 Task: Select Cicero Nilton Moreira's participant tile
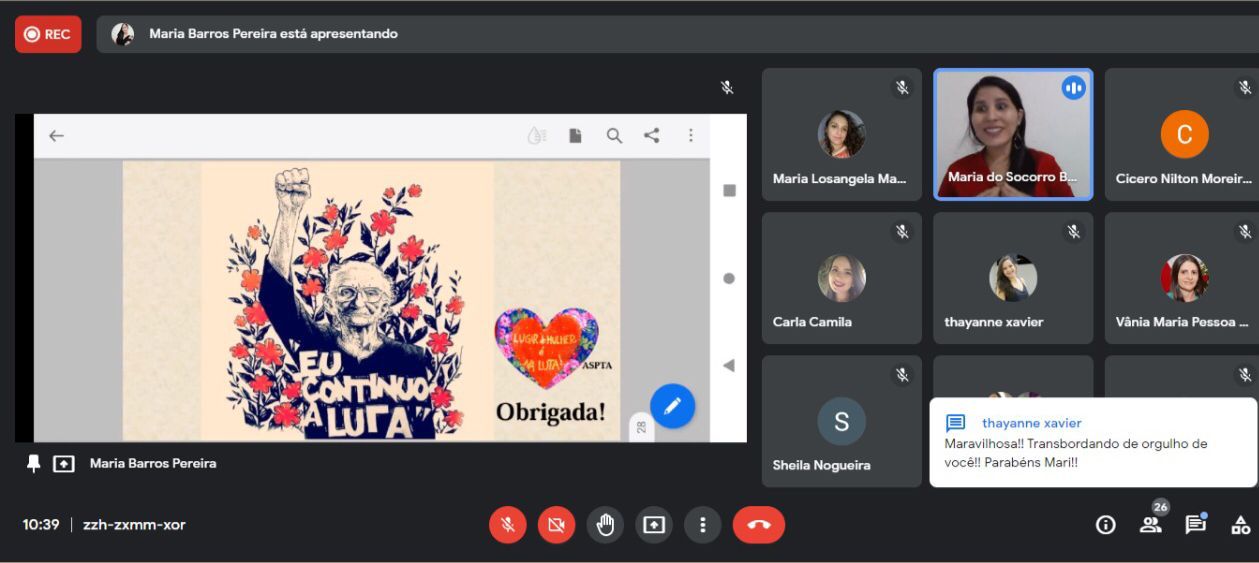tap(1184, 134)
